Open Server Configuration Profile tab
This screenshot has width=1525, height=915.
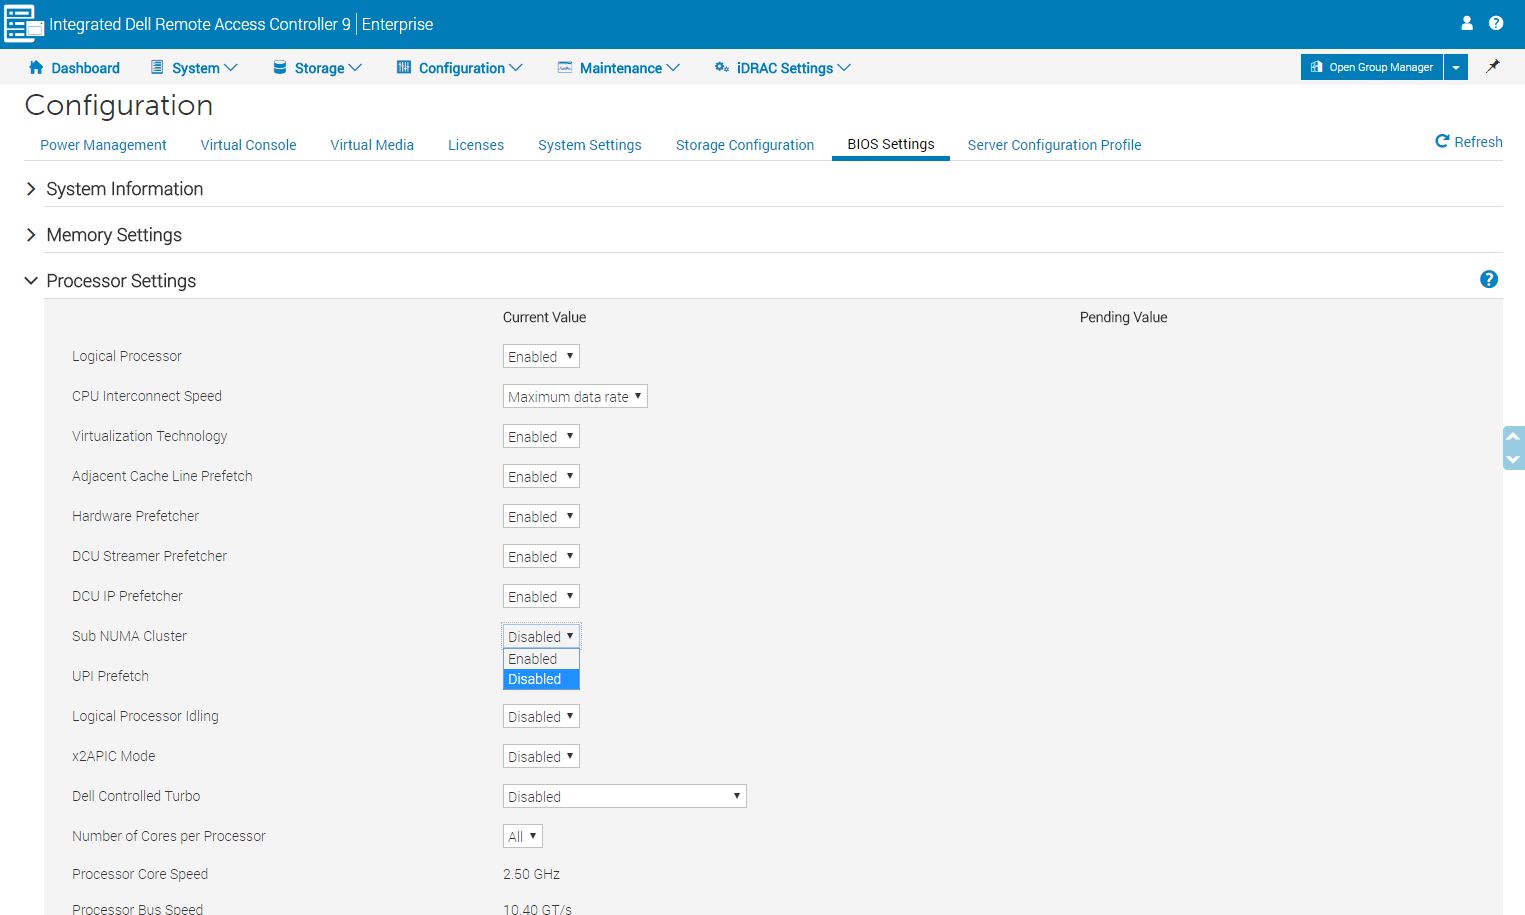[x=1054, y=145]
